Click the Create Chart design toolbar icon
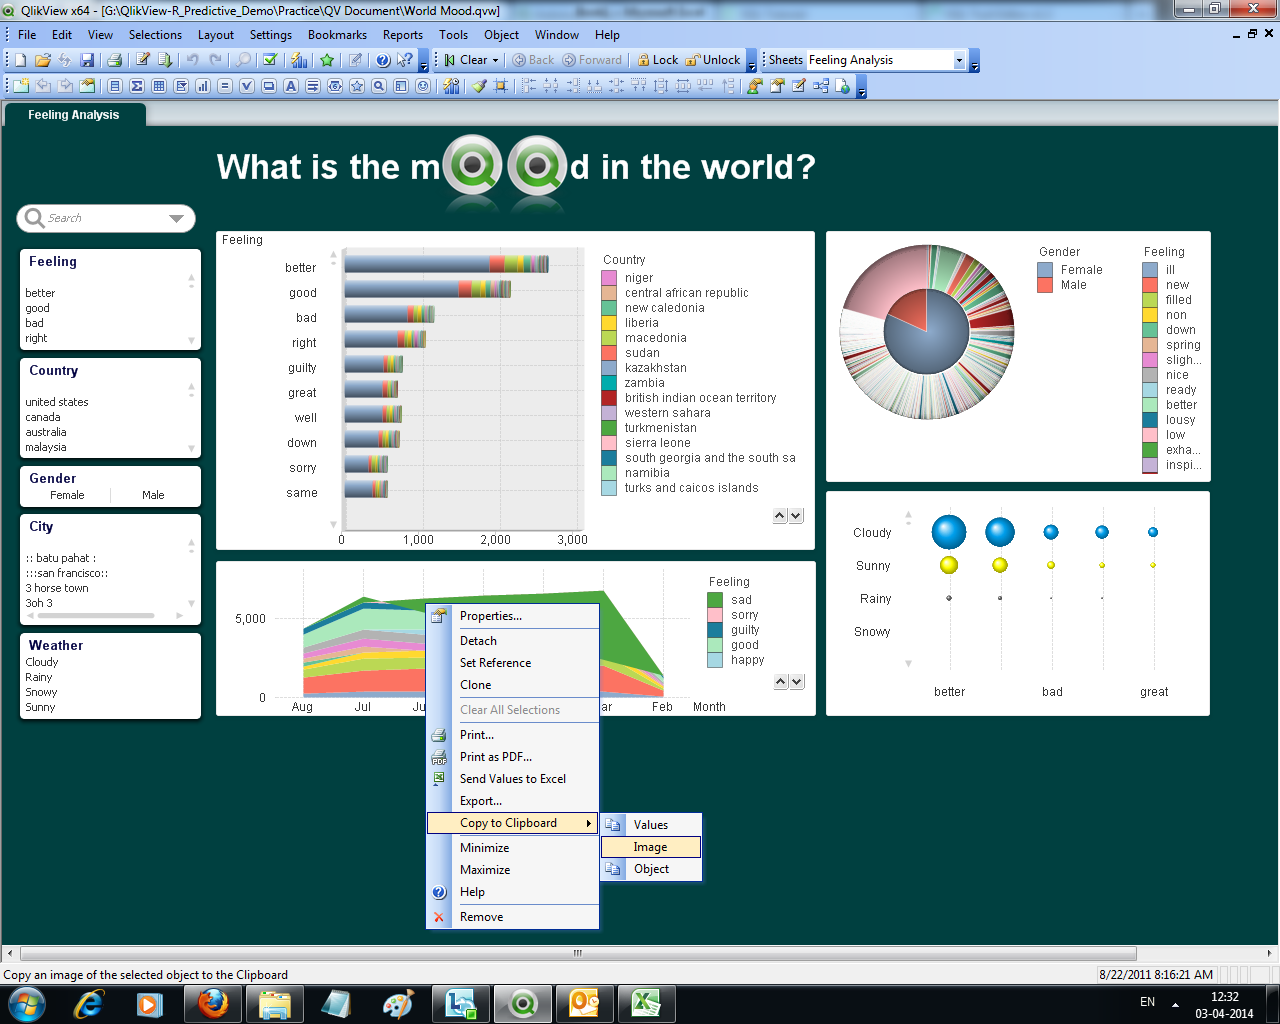This screenshot has height=1024, width=1280. tap(203, 86)
